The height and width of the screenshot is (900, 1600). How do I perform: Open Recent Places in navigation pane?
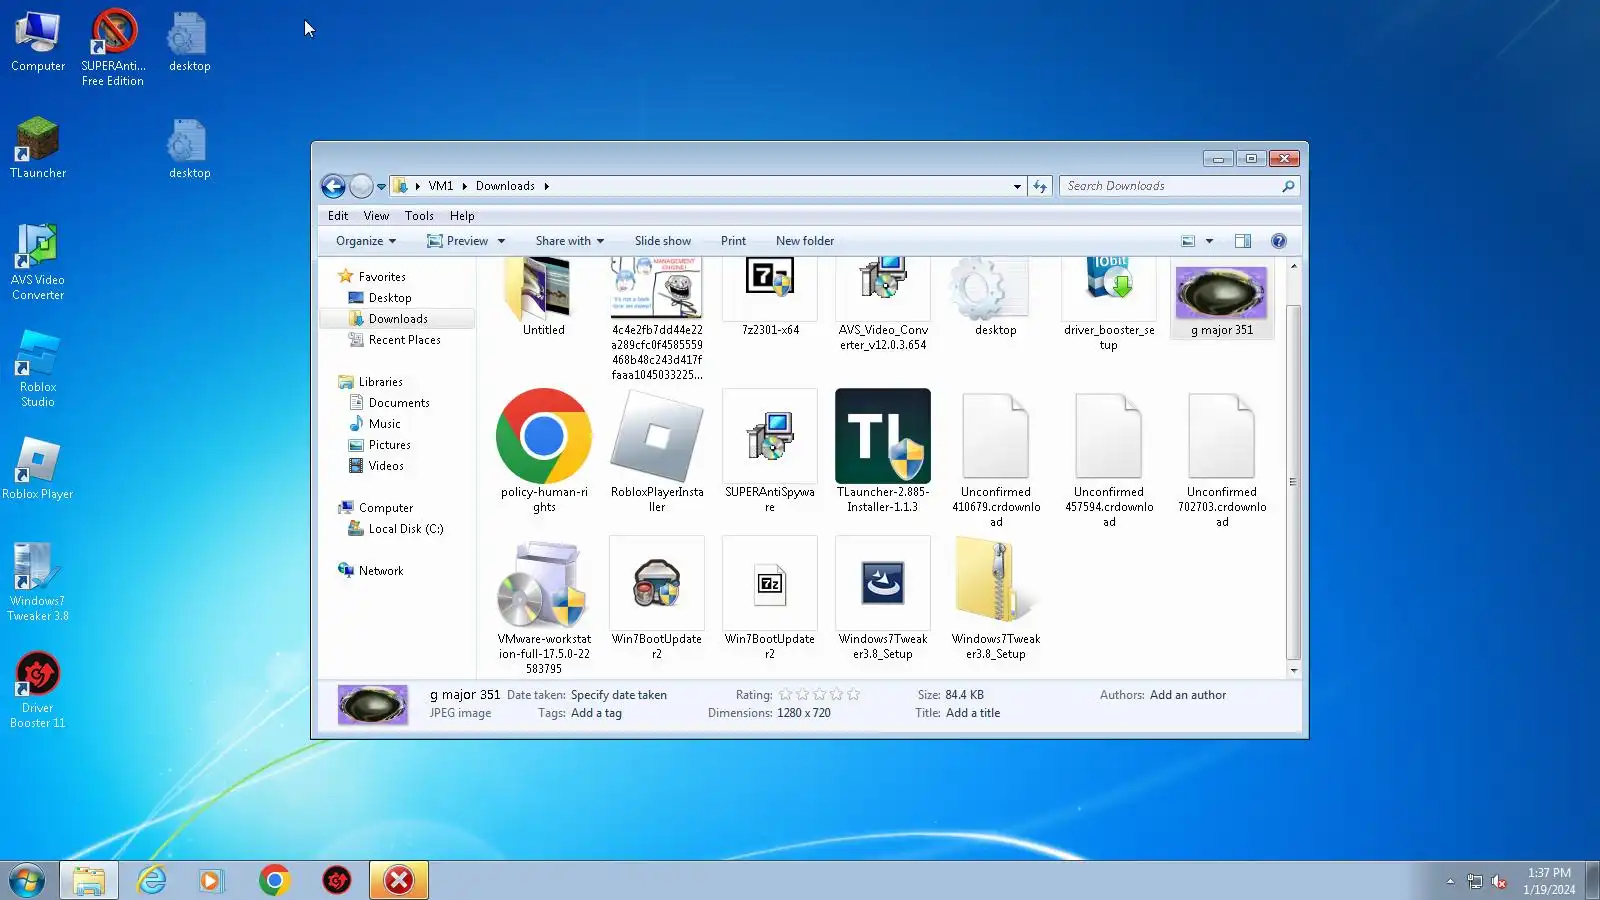tap(404, 340)
